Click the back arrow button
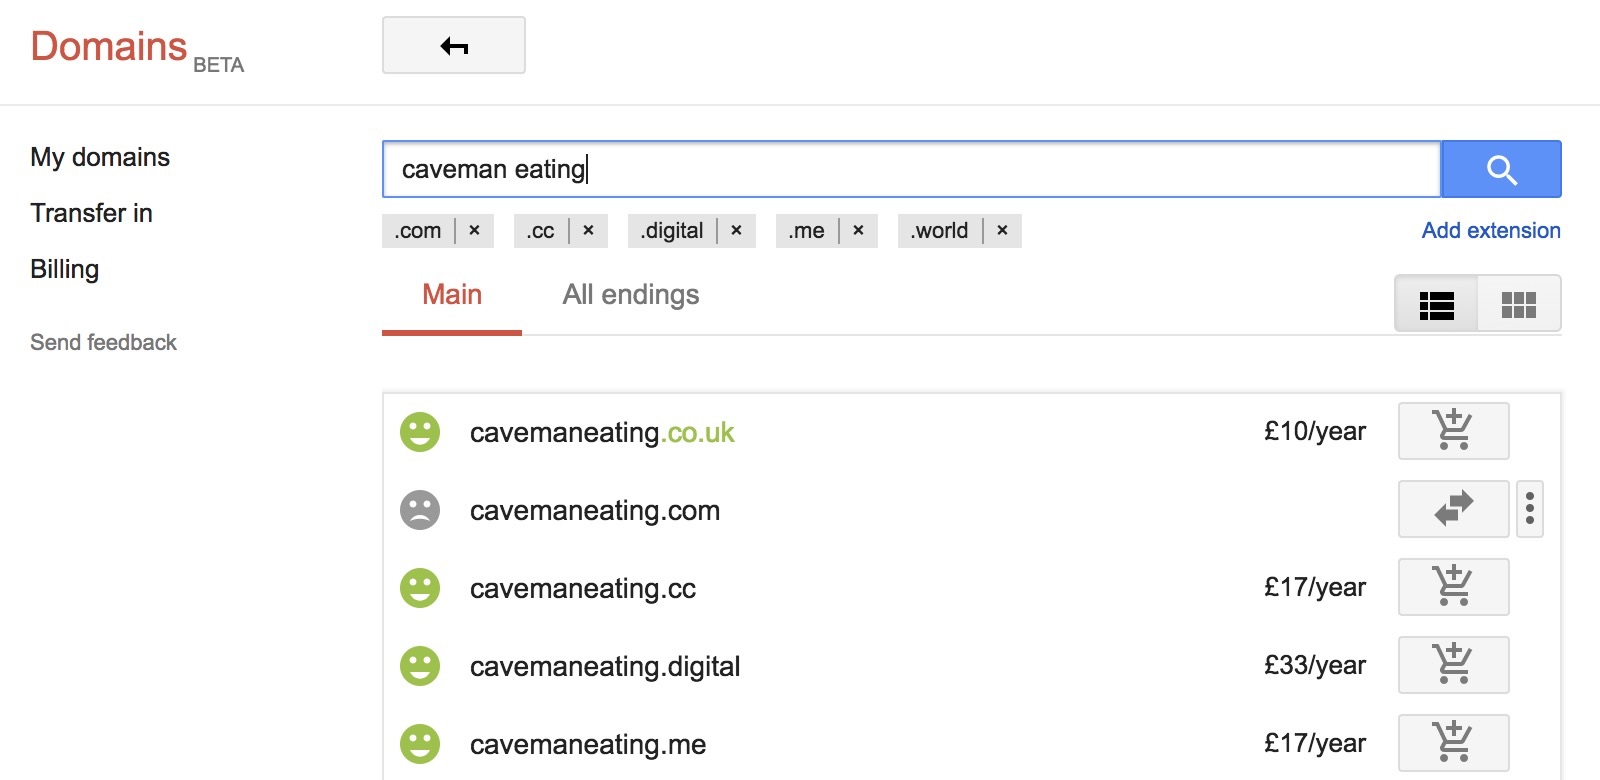The height and width of the screenshot is (780, 1600). (454, 45)
